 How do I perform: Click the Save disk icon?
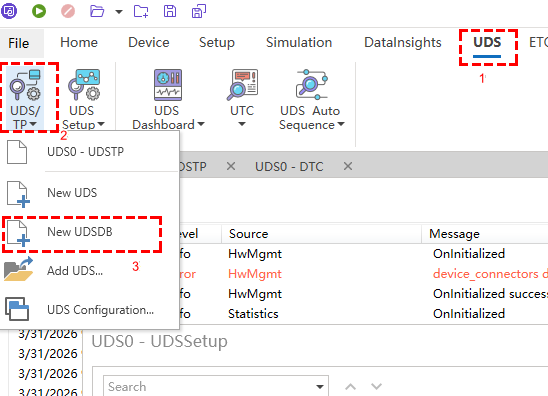(170, 11)
